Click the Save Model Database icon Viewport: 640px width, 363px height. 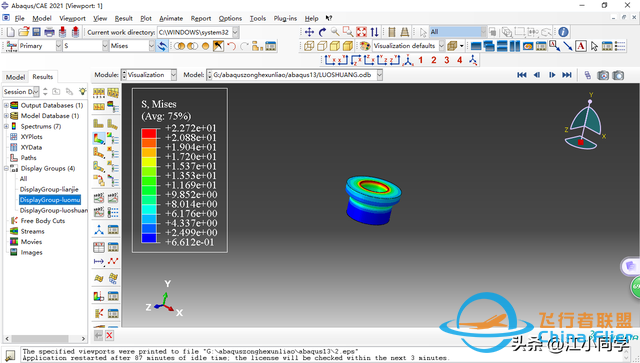click(36, 32)
